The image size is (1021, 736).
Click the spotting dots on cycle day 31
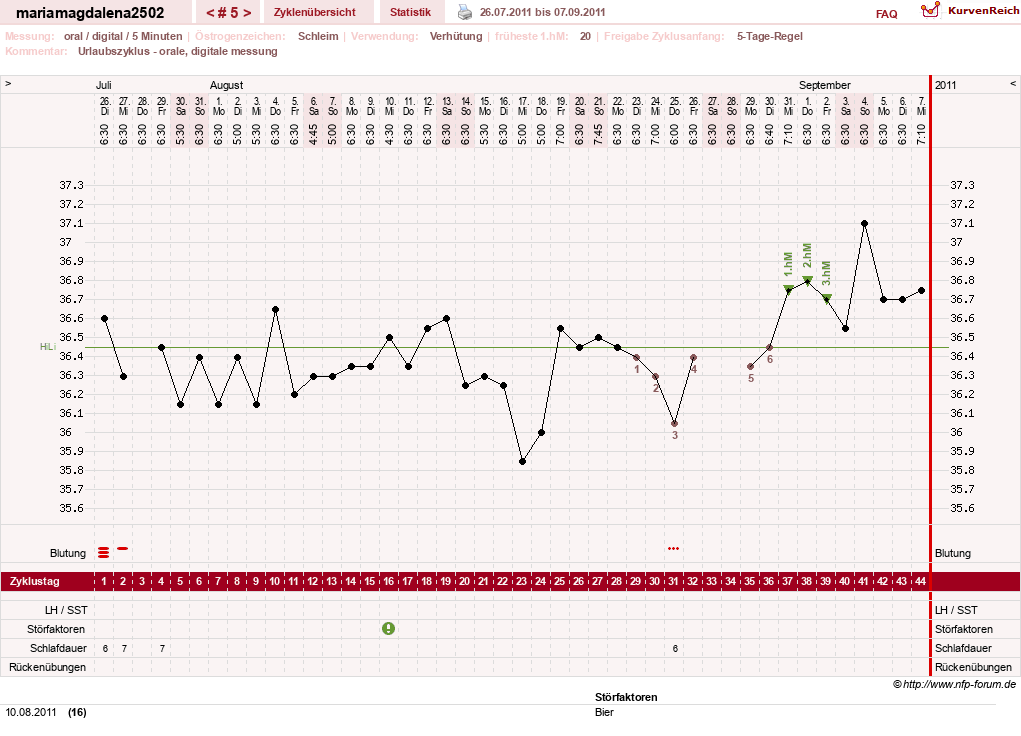click(x=674, y=548)
